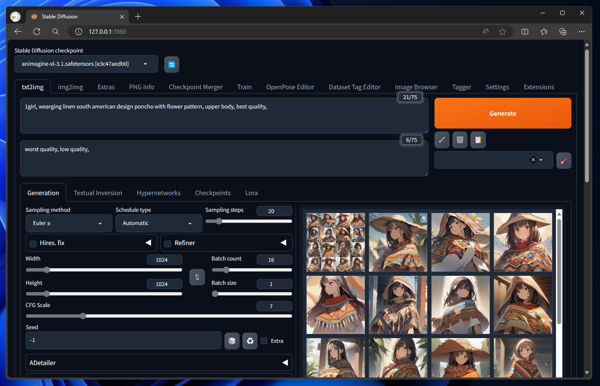Click the read-prompt arrow icon under Generate

(x=442, y=140)
